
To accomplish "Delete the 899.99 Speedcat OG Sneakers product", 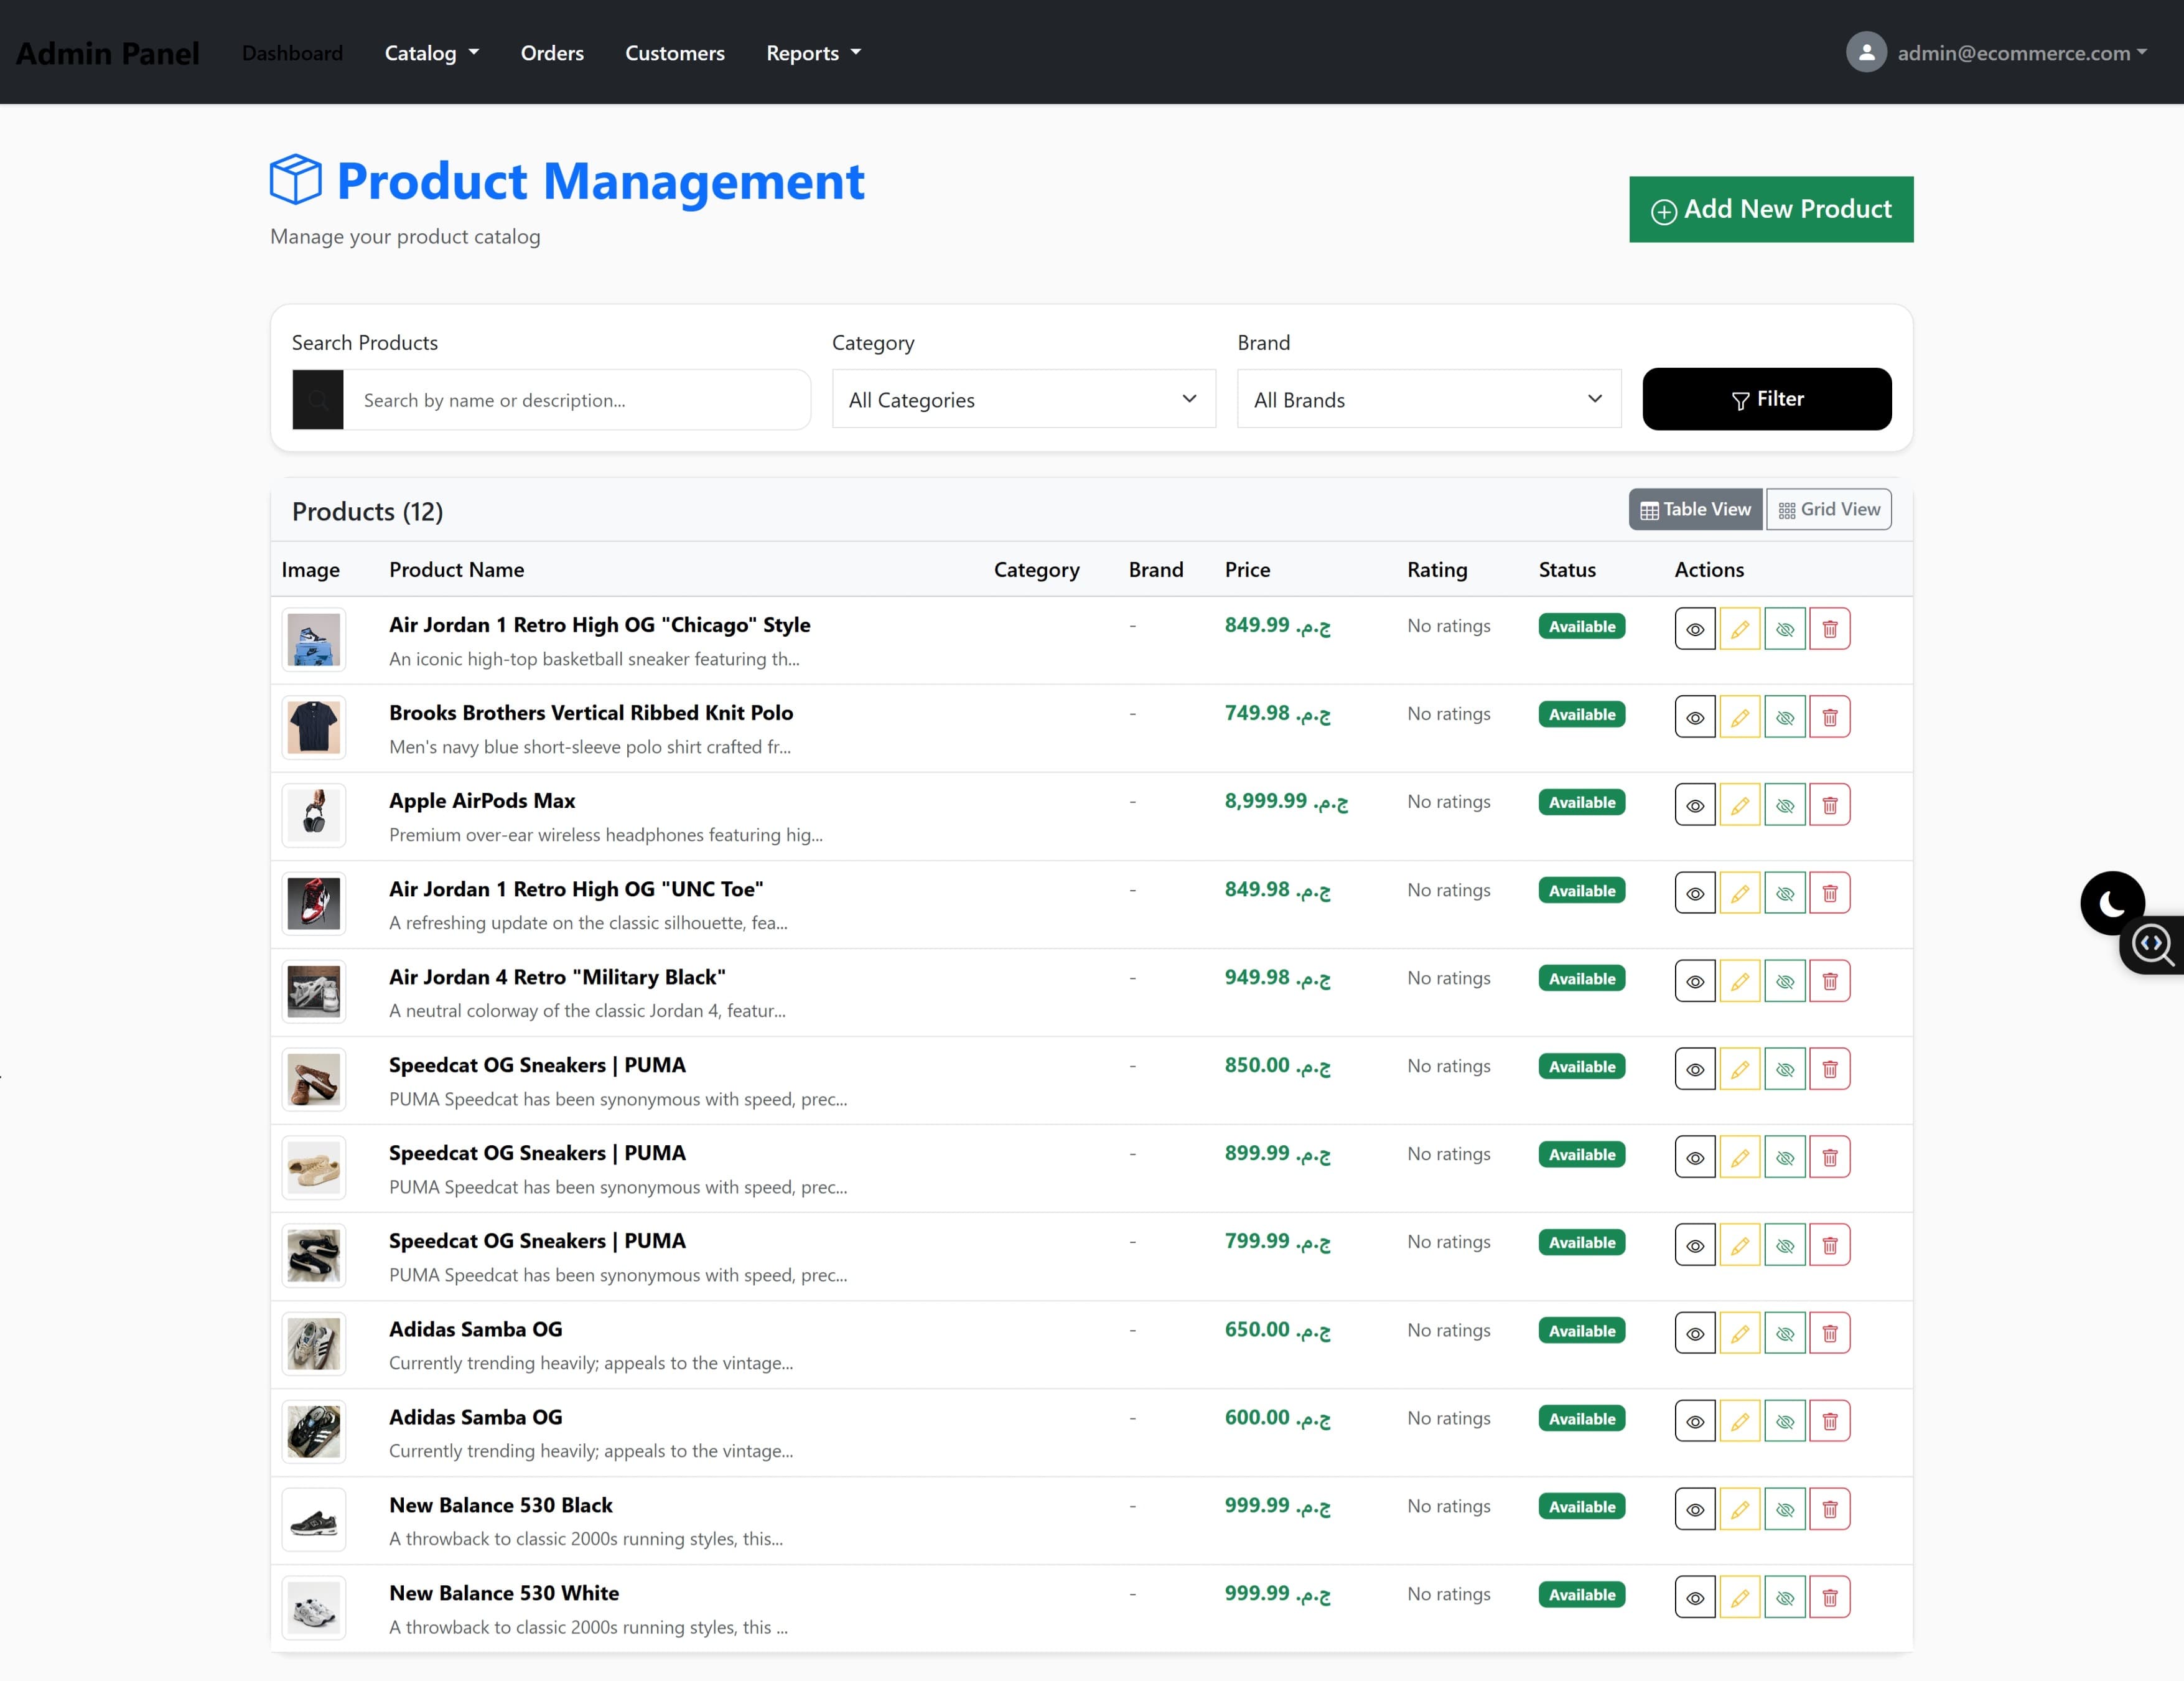I will click(1830, 1157).
